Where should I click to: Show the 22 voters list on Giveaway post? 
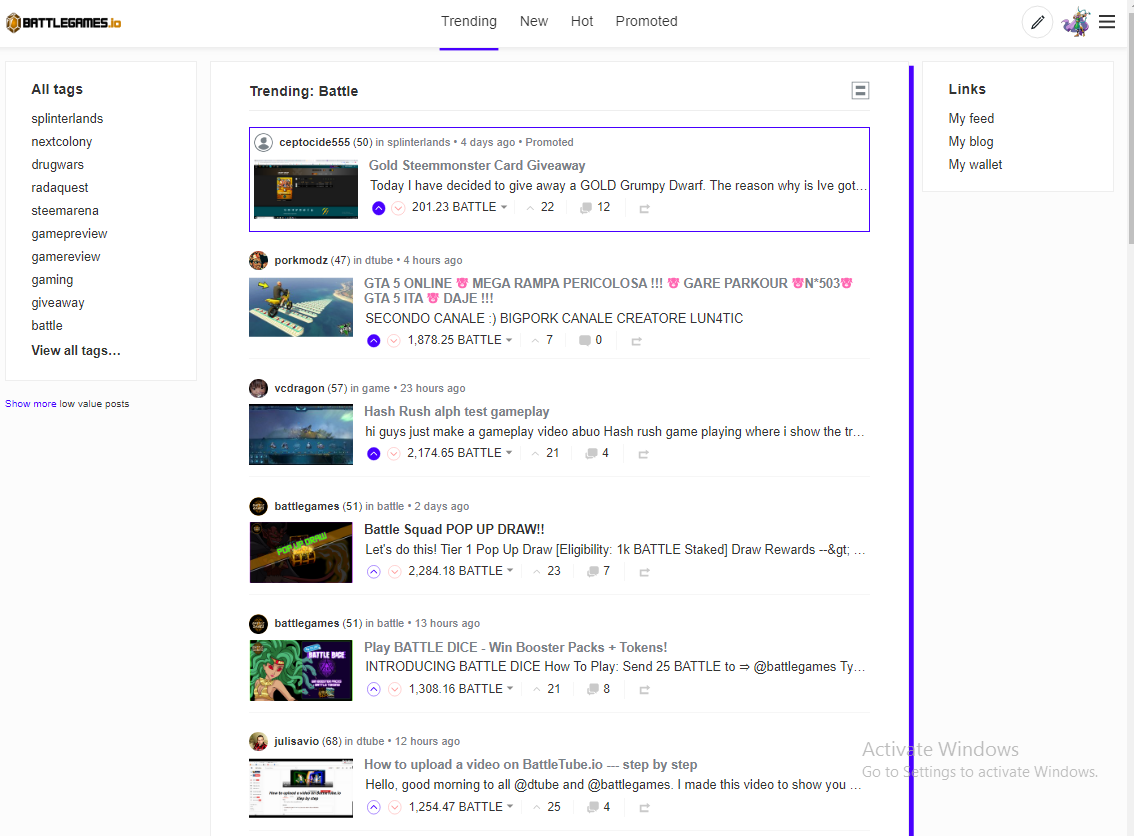click(x=540, y=208)
